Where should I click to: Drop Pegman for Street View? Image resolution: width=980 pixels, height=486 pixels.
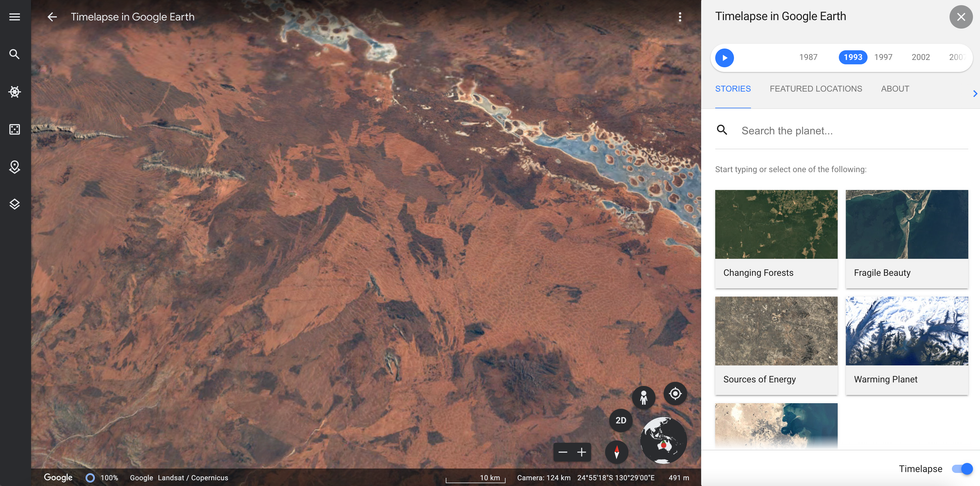click(643, 398)
